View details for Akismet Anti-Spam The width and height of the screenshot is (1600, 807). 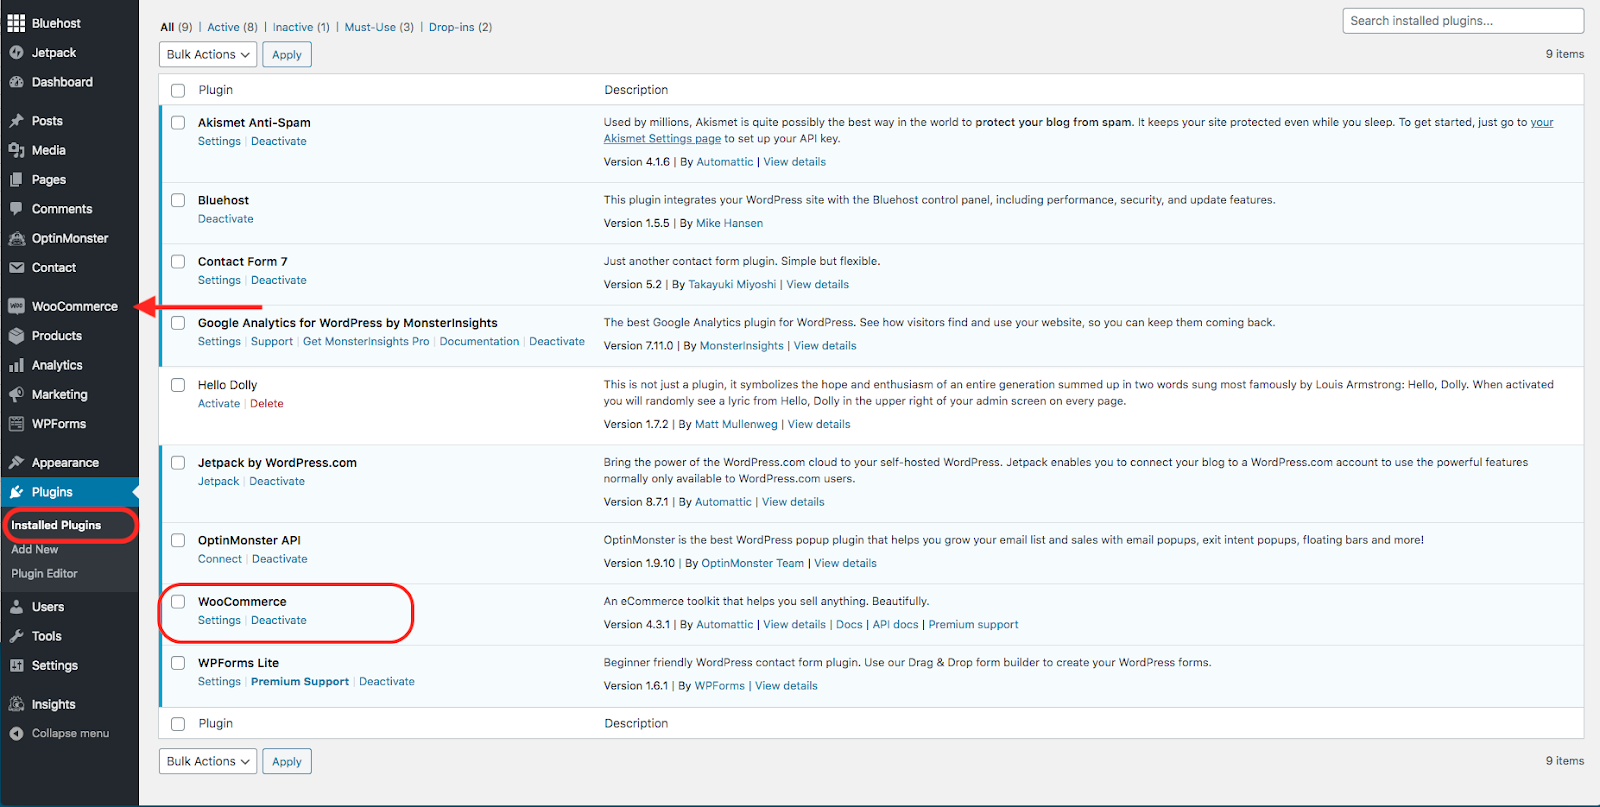click(795, 162)
